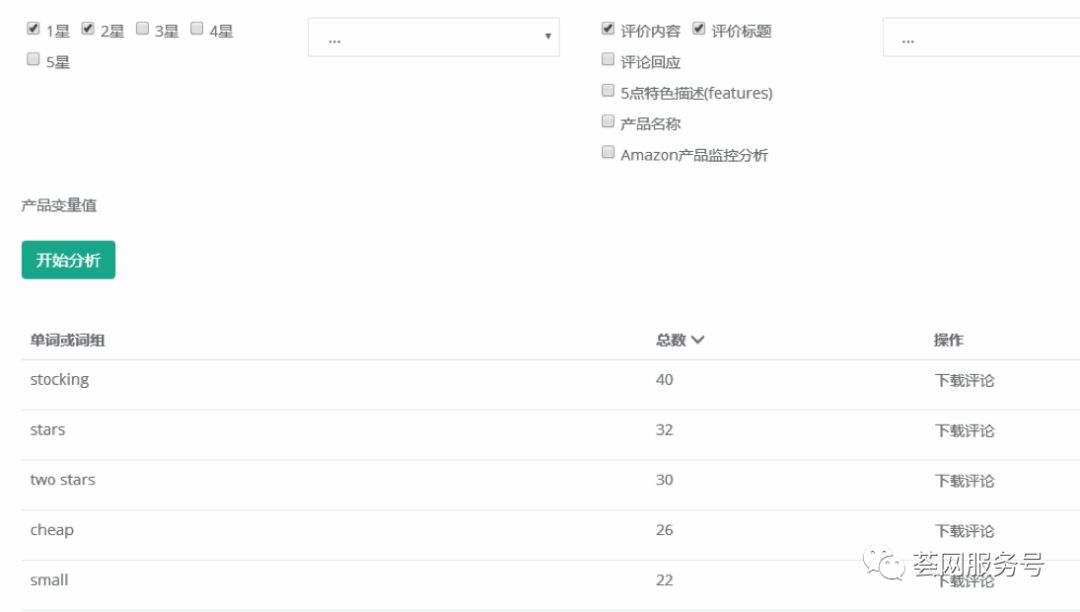Click 下载评论 in cheap row

coord(964,531)
